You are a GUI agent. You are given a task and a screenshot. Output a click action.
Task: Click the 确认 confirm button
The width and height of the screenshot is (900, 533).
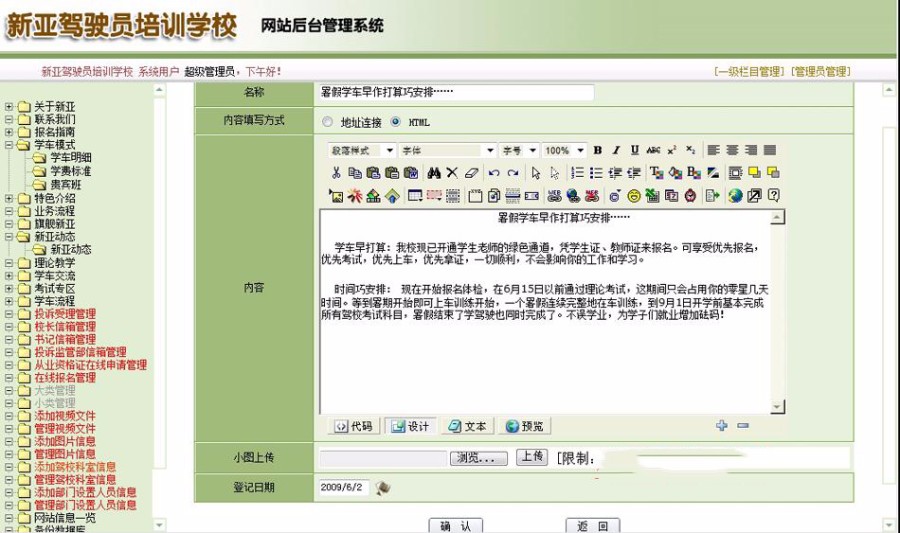(x=456, y=526)
